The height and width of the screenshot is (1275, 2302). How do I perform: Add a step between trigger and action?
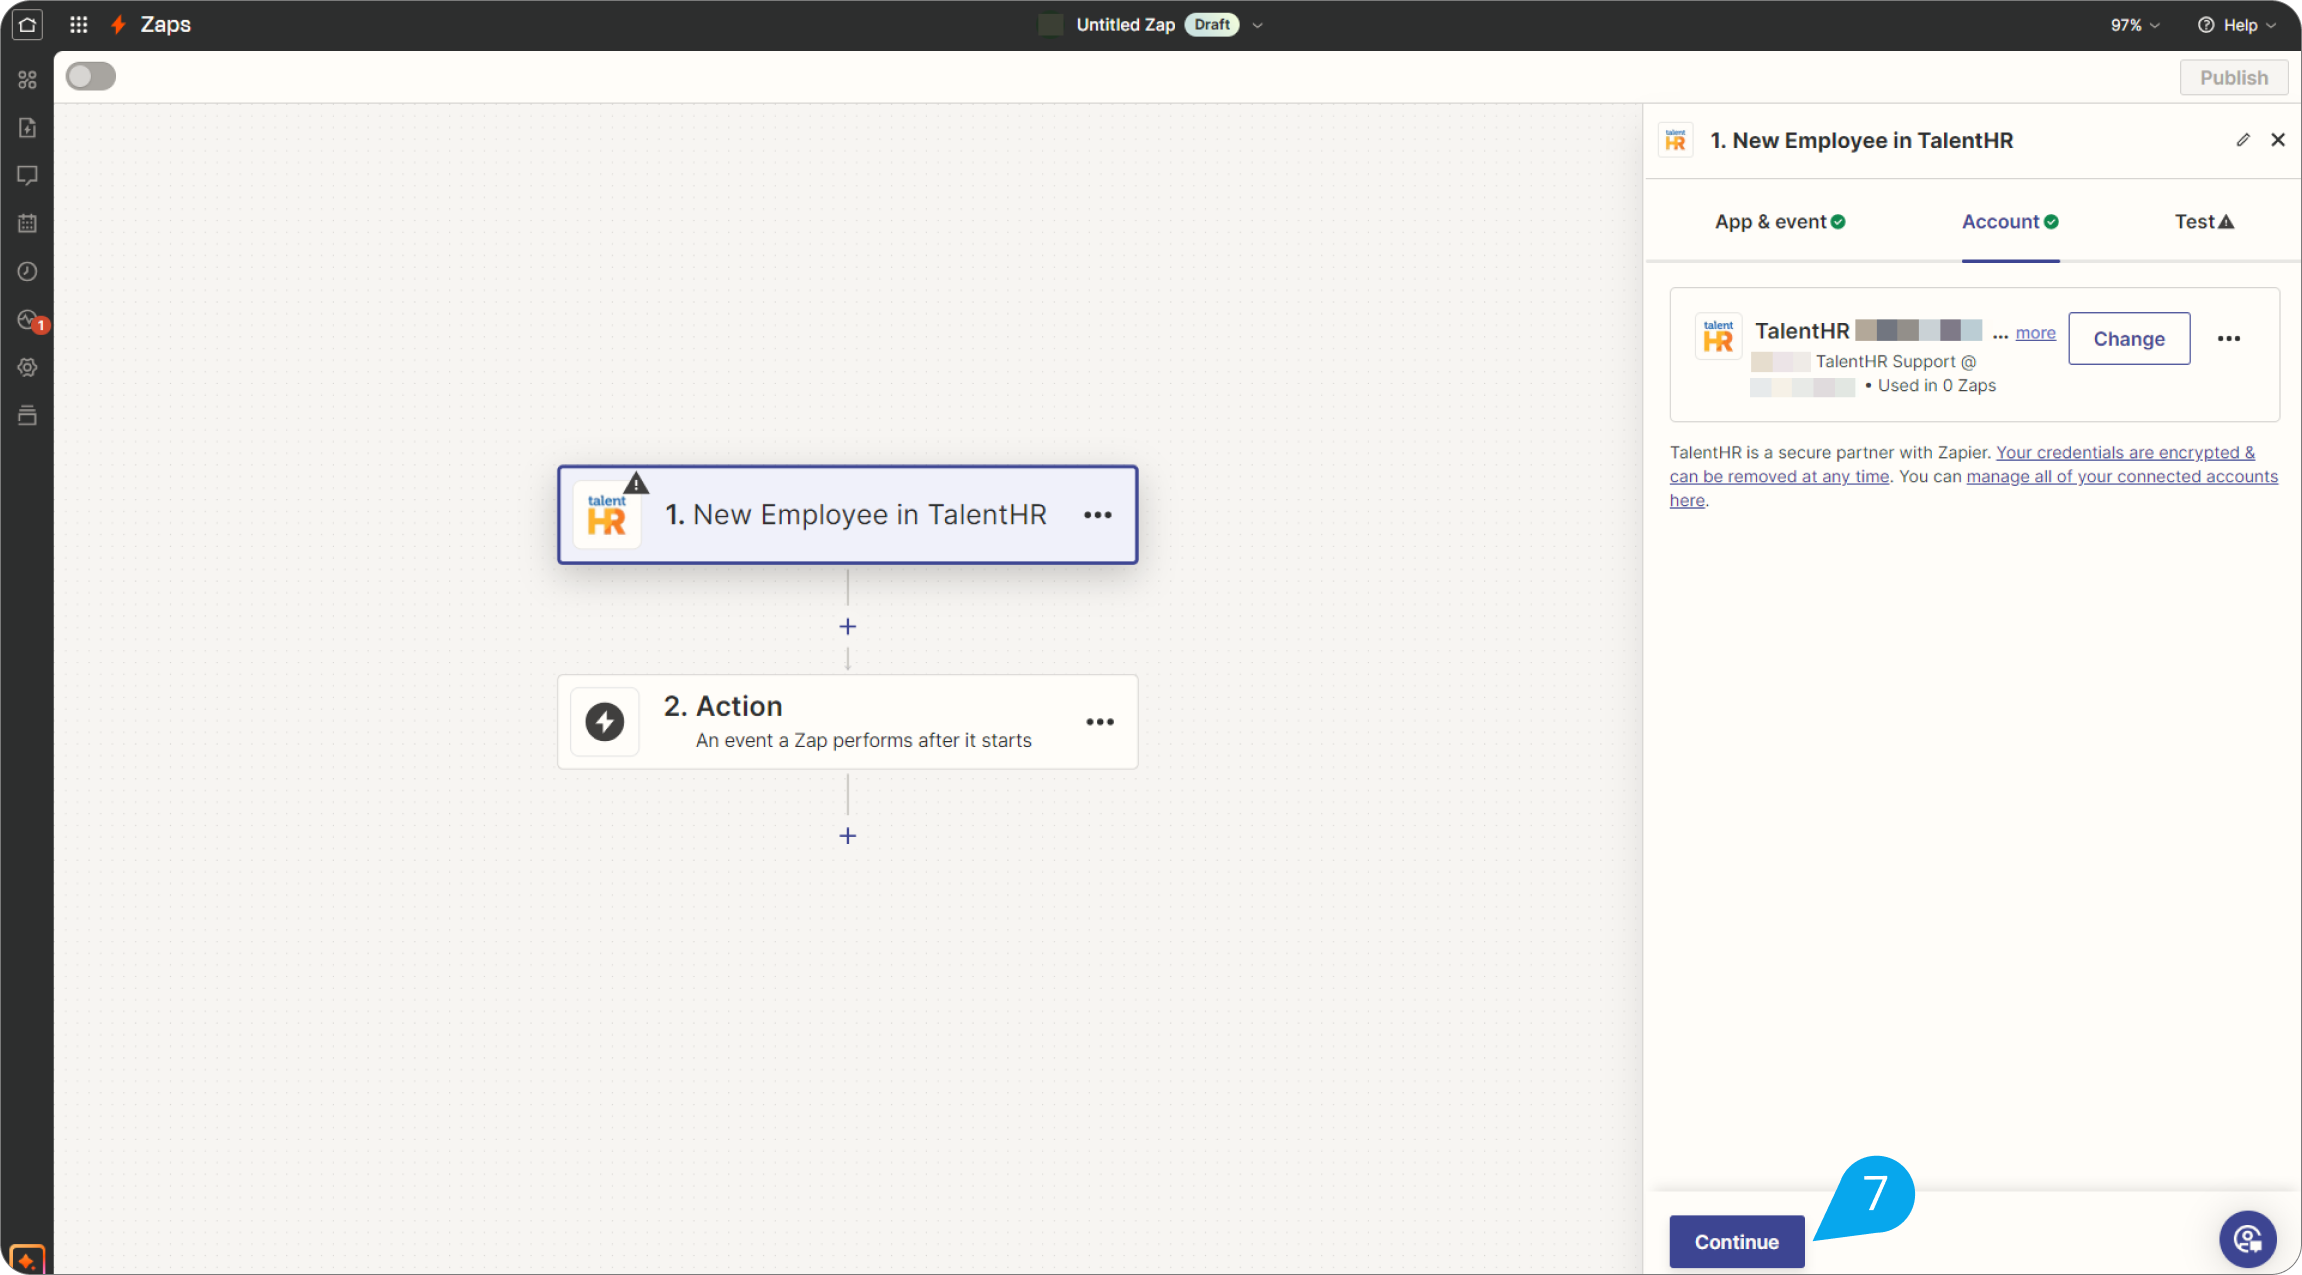click(848, 627)
